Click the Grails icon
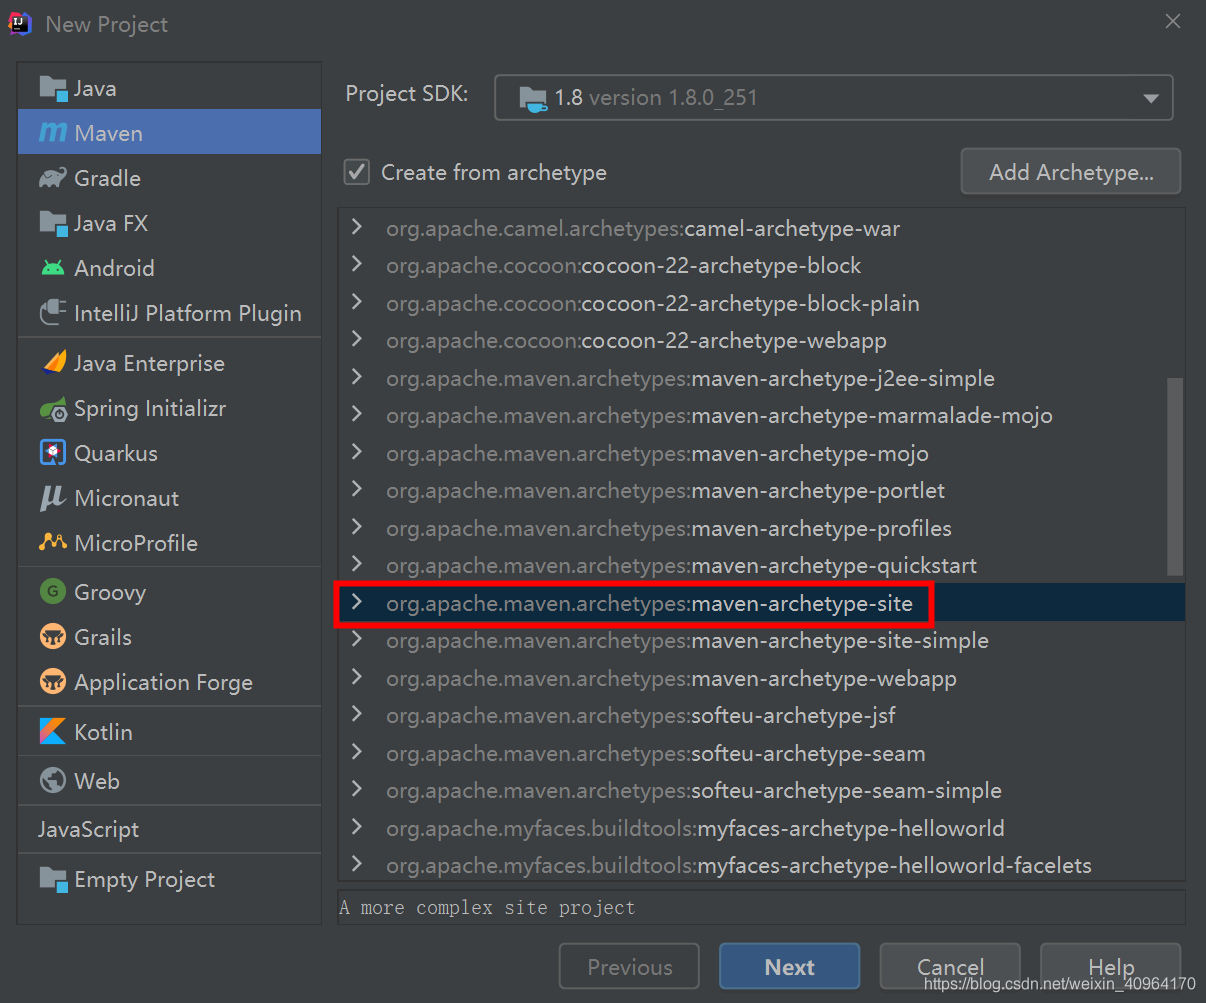 (53, 637)
